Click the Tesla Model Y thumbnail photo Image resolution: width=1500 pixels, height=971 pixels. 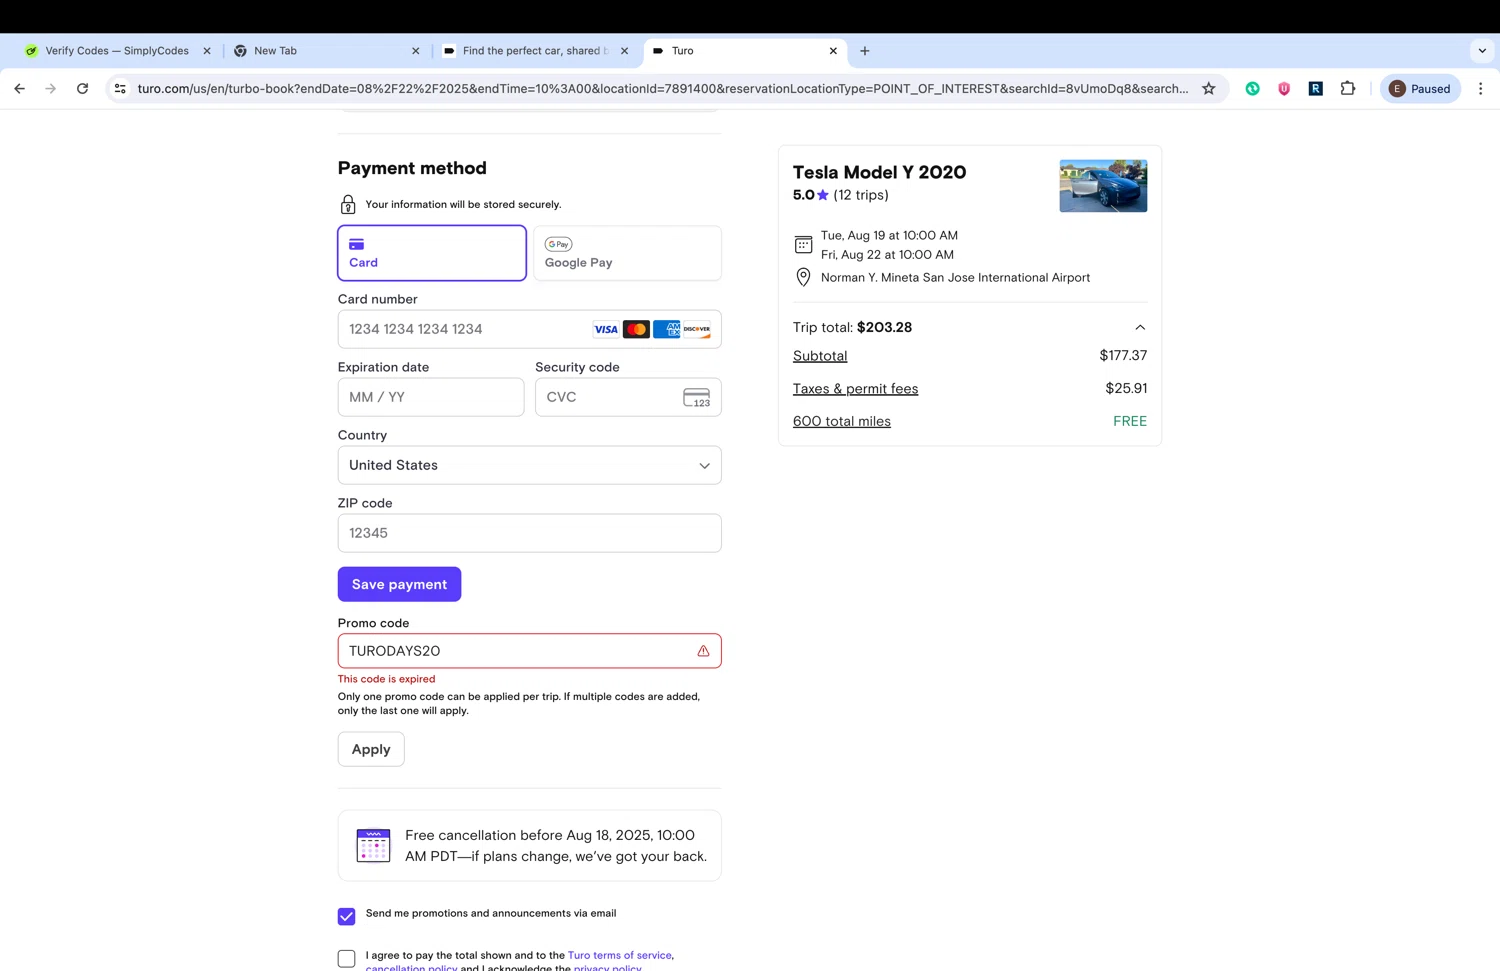(1103, 186)
